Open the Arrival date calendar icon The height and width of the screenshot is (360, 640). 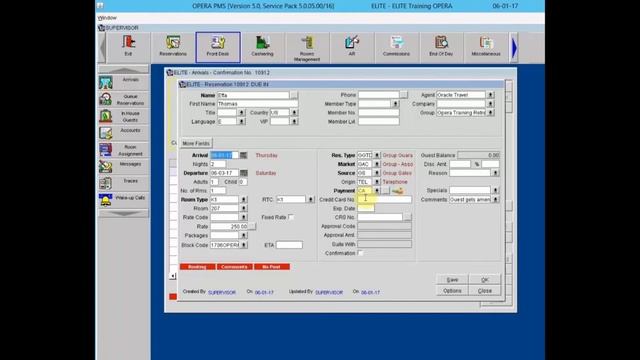click(x=244, y=155)
